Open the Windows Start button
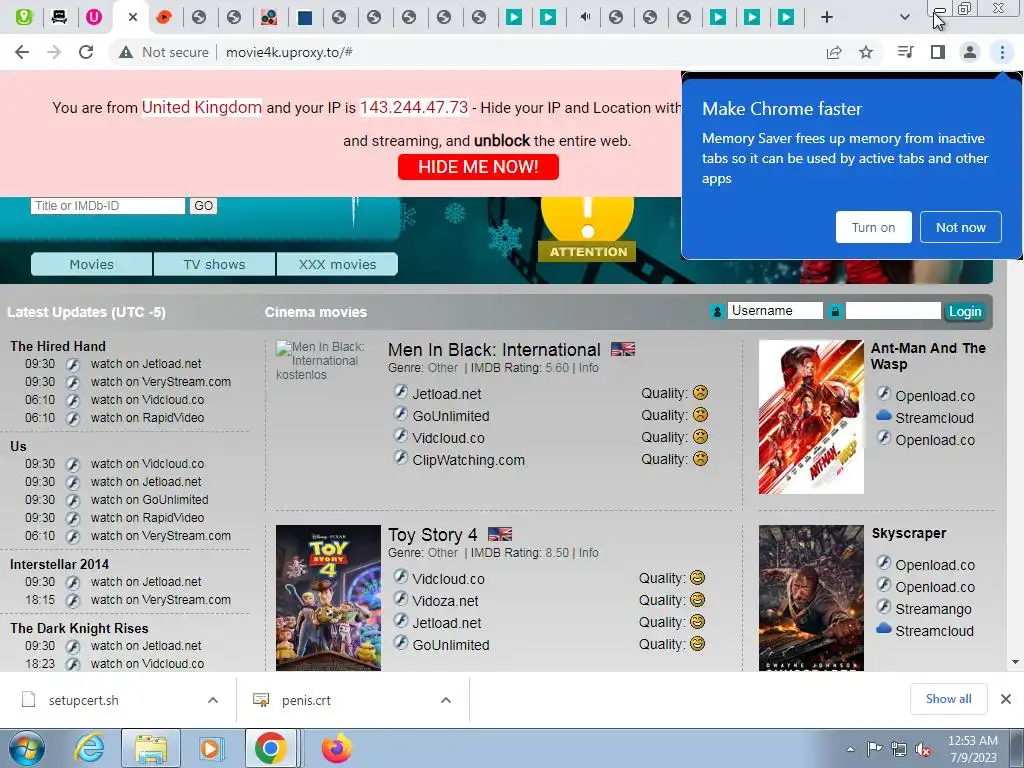 [x=25, y=748]
